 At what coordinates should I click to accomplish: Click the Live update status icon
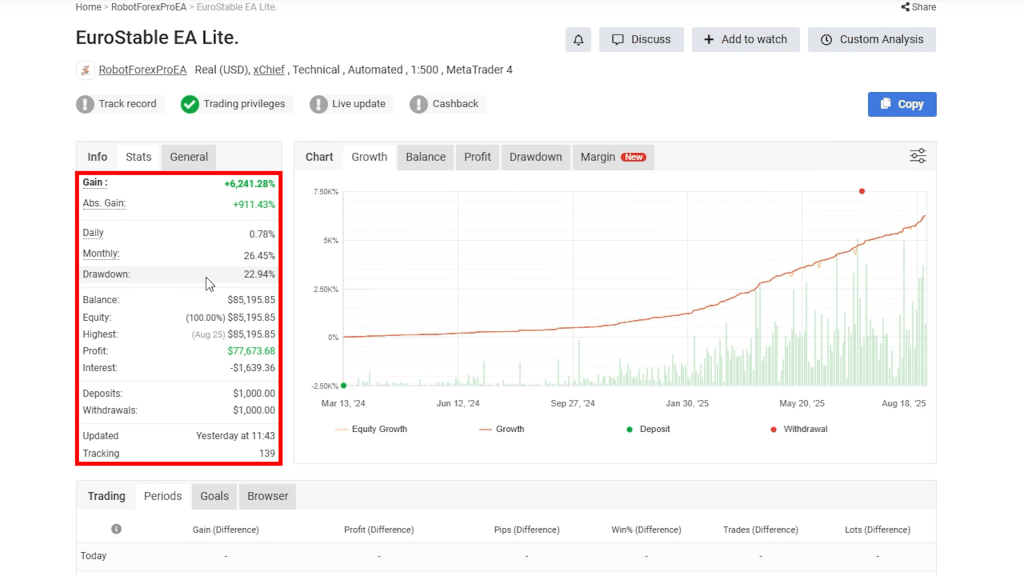click(318, 104)
